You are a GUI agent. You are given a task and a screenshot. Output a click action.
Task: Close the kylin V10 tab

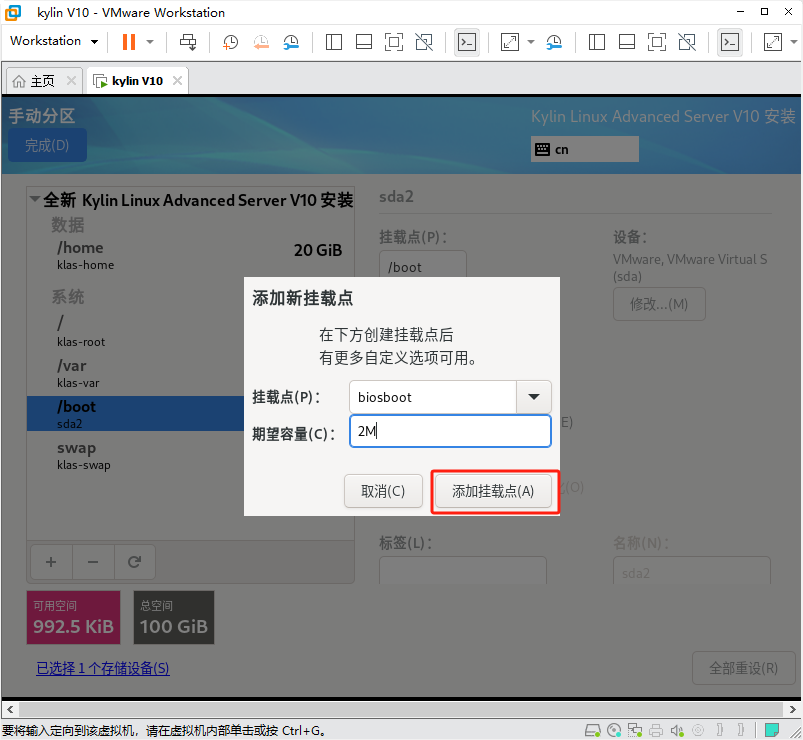177,80
